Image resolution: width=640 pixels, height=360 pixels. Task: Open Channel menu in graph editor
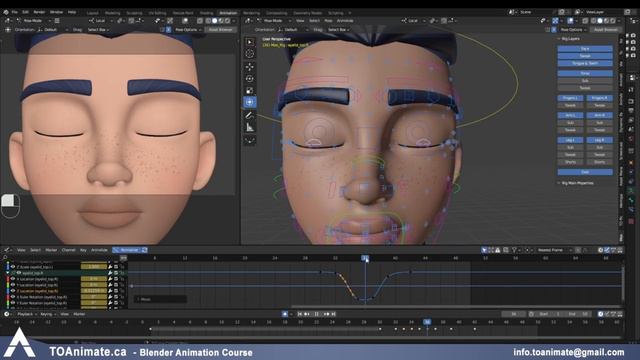point(69,250)
